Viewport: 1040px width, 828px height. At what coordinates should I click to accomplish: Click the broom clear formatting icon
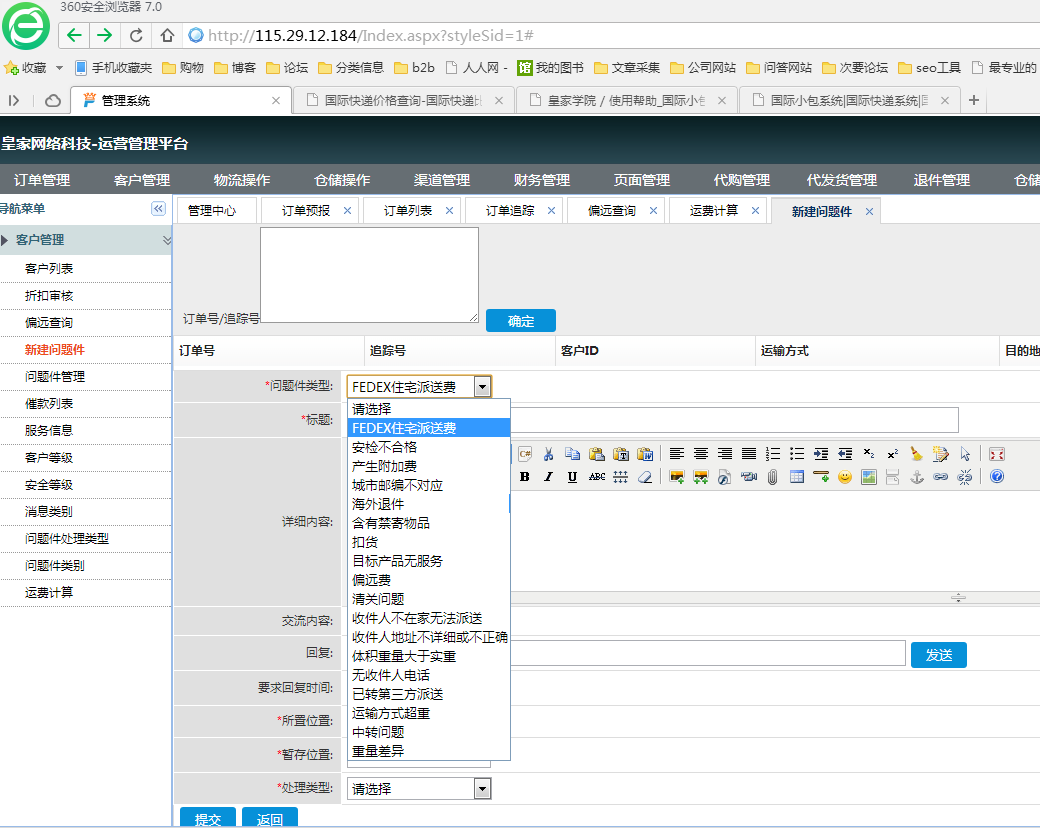[917, 454]
